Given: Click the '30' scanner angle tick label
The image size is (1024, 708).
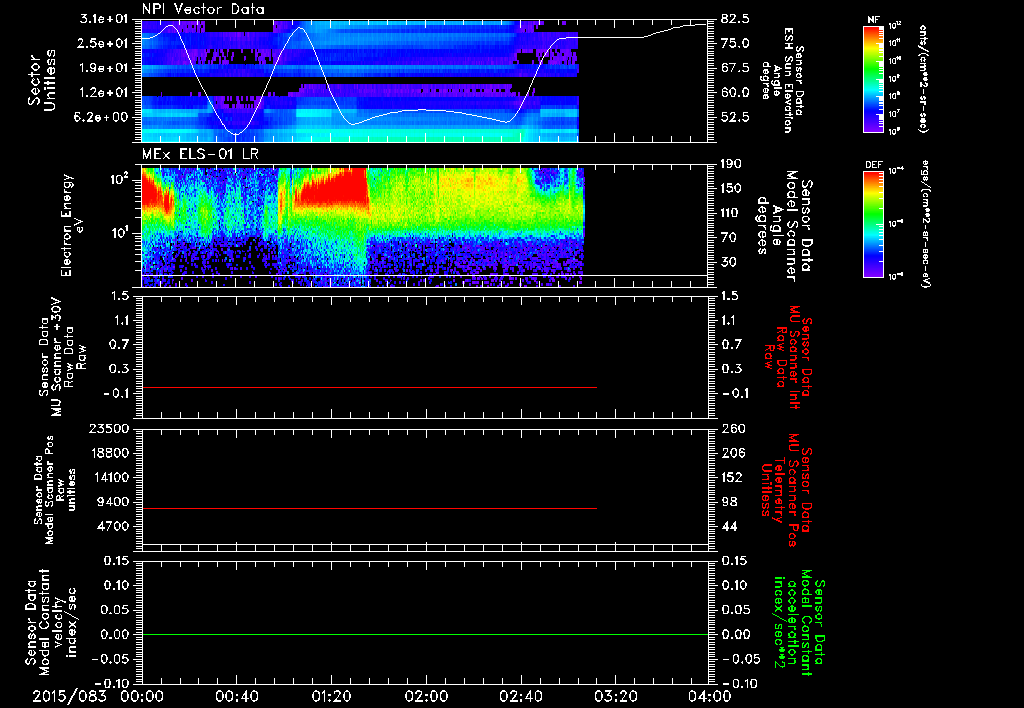Looking at the screenshot, I should click(x=729, y=262).
